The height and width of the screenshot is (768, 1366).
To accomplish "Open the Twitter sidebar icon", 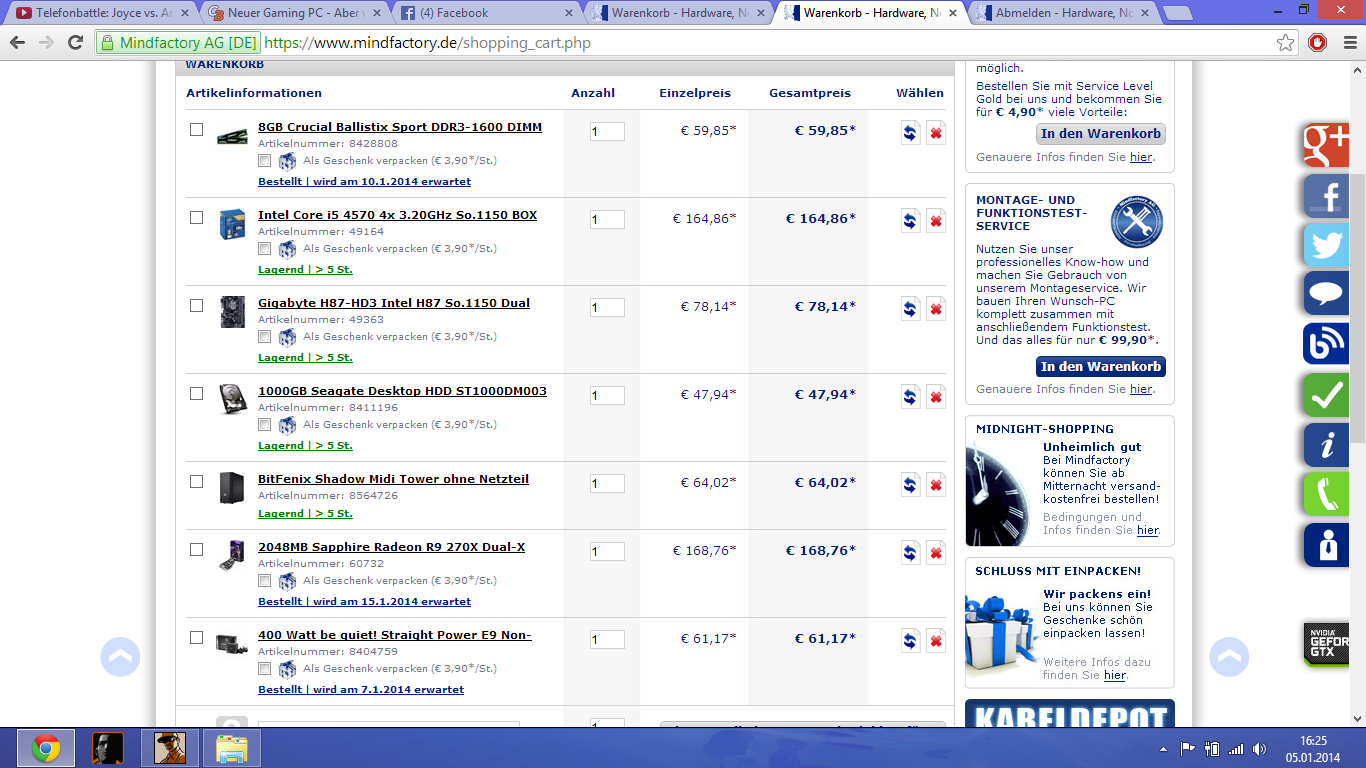I will 1326,246.
